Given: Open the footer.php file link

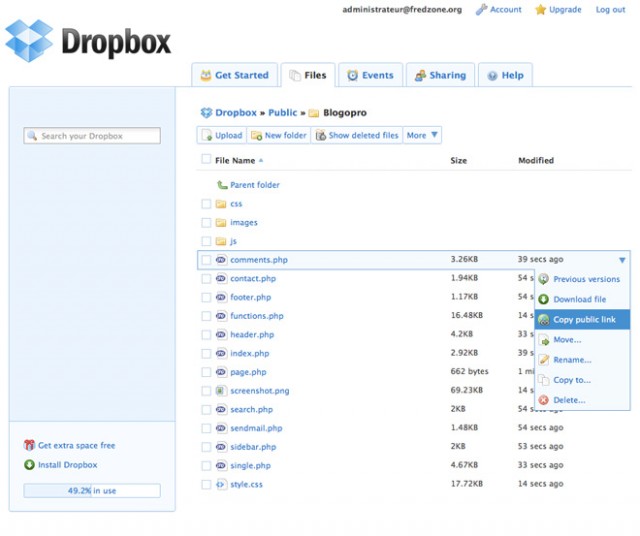Looking at the screenshot, I should pos(251,297).
